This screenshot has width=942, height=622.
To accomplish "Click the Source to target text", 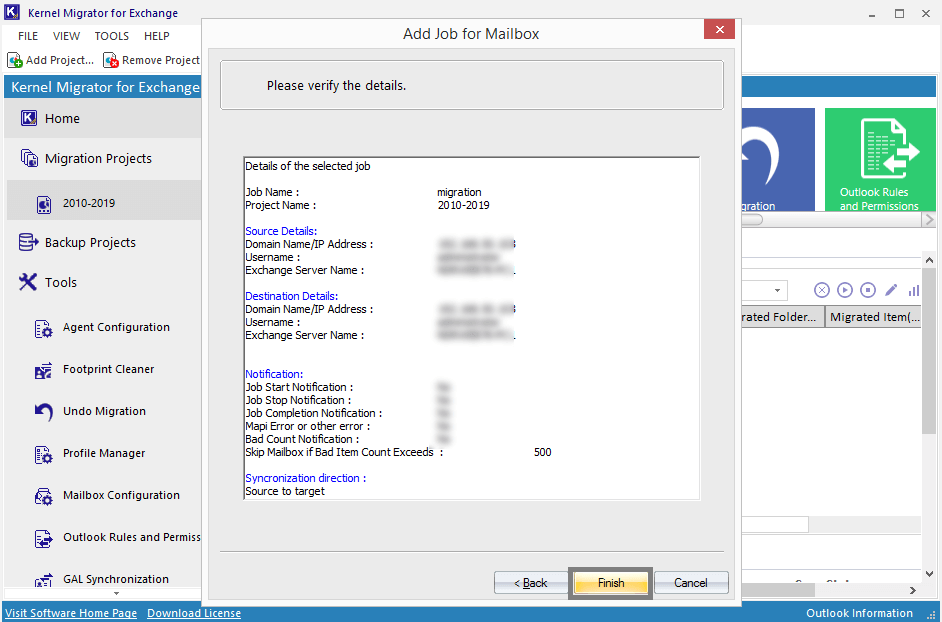I will tap(285, 491).
